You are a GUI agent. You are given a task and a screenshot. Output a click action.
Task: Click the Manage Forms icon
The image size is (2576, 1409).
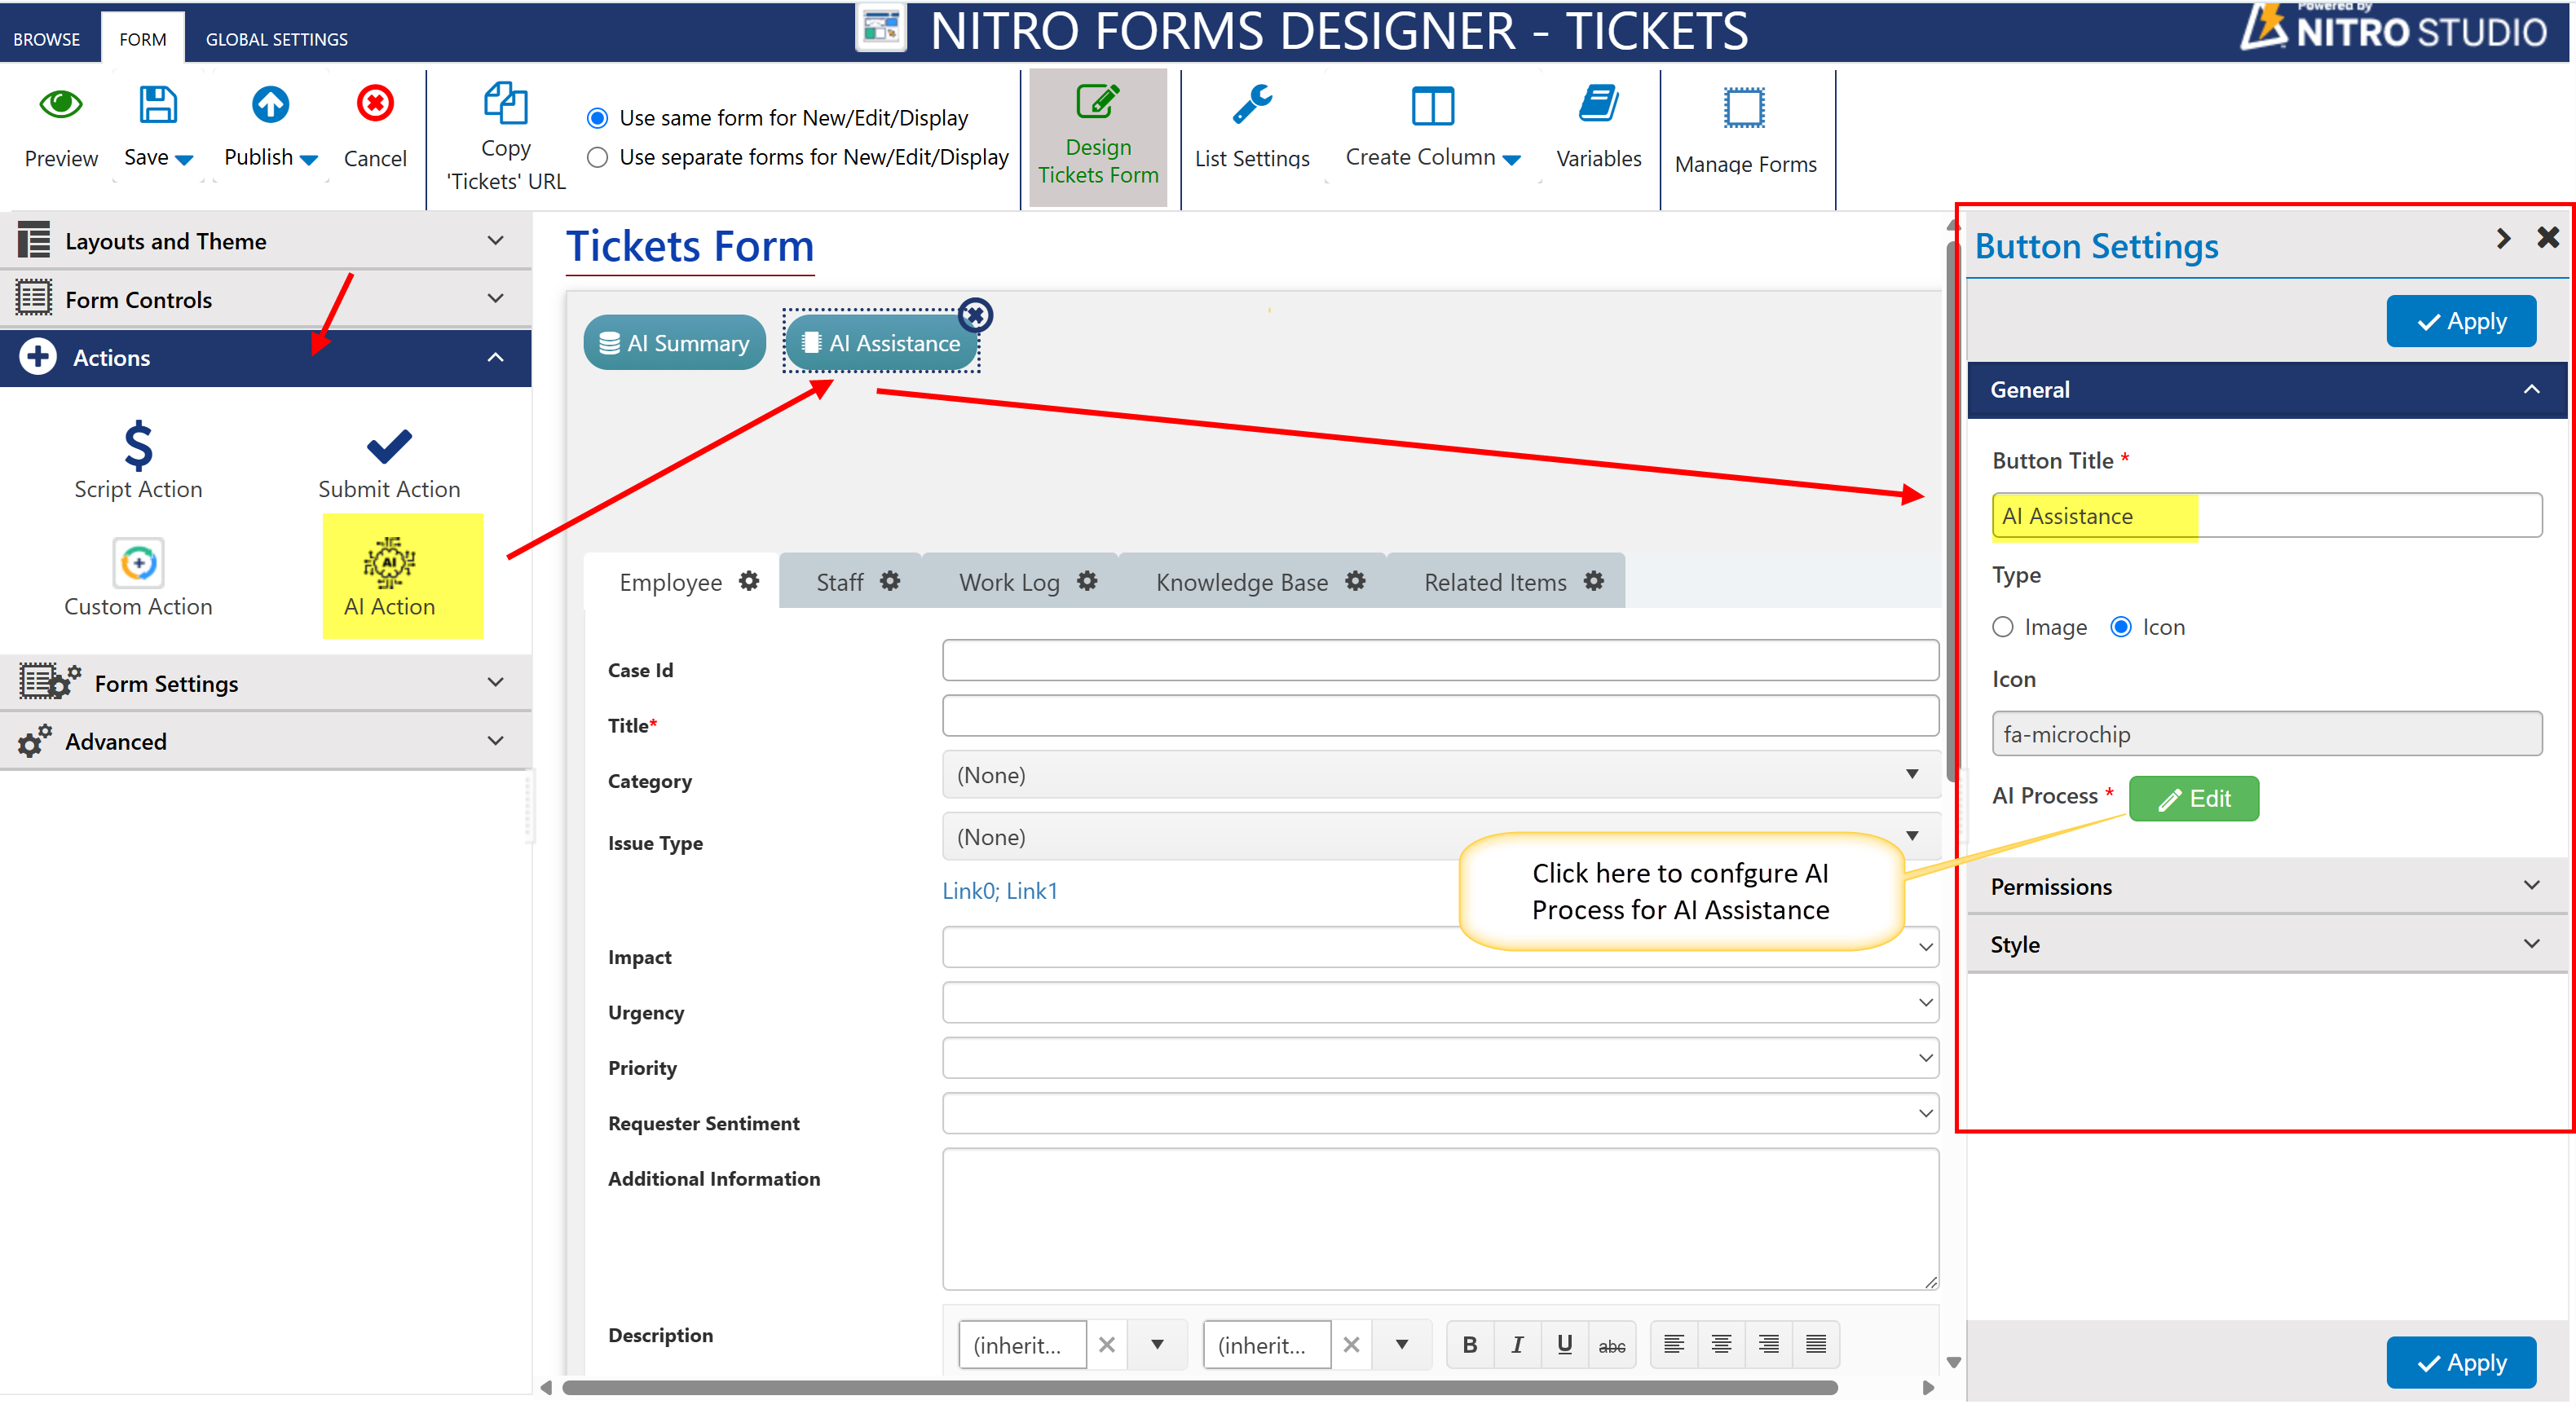[1744, 109]
